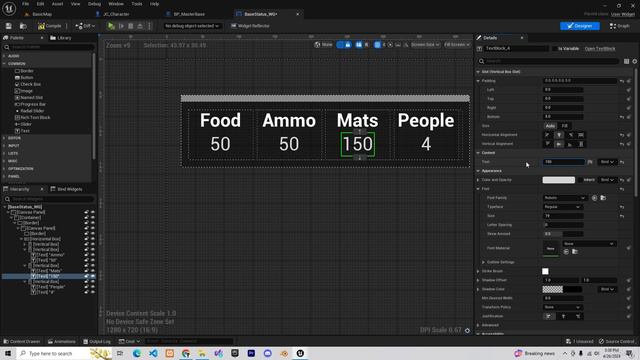The width and height of the screenshot is (640, 360).
Task: Select Horizontal Alignment left icon
Action: tap(548, 135)
